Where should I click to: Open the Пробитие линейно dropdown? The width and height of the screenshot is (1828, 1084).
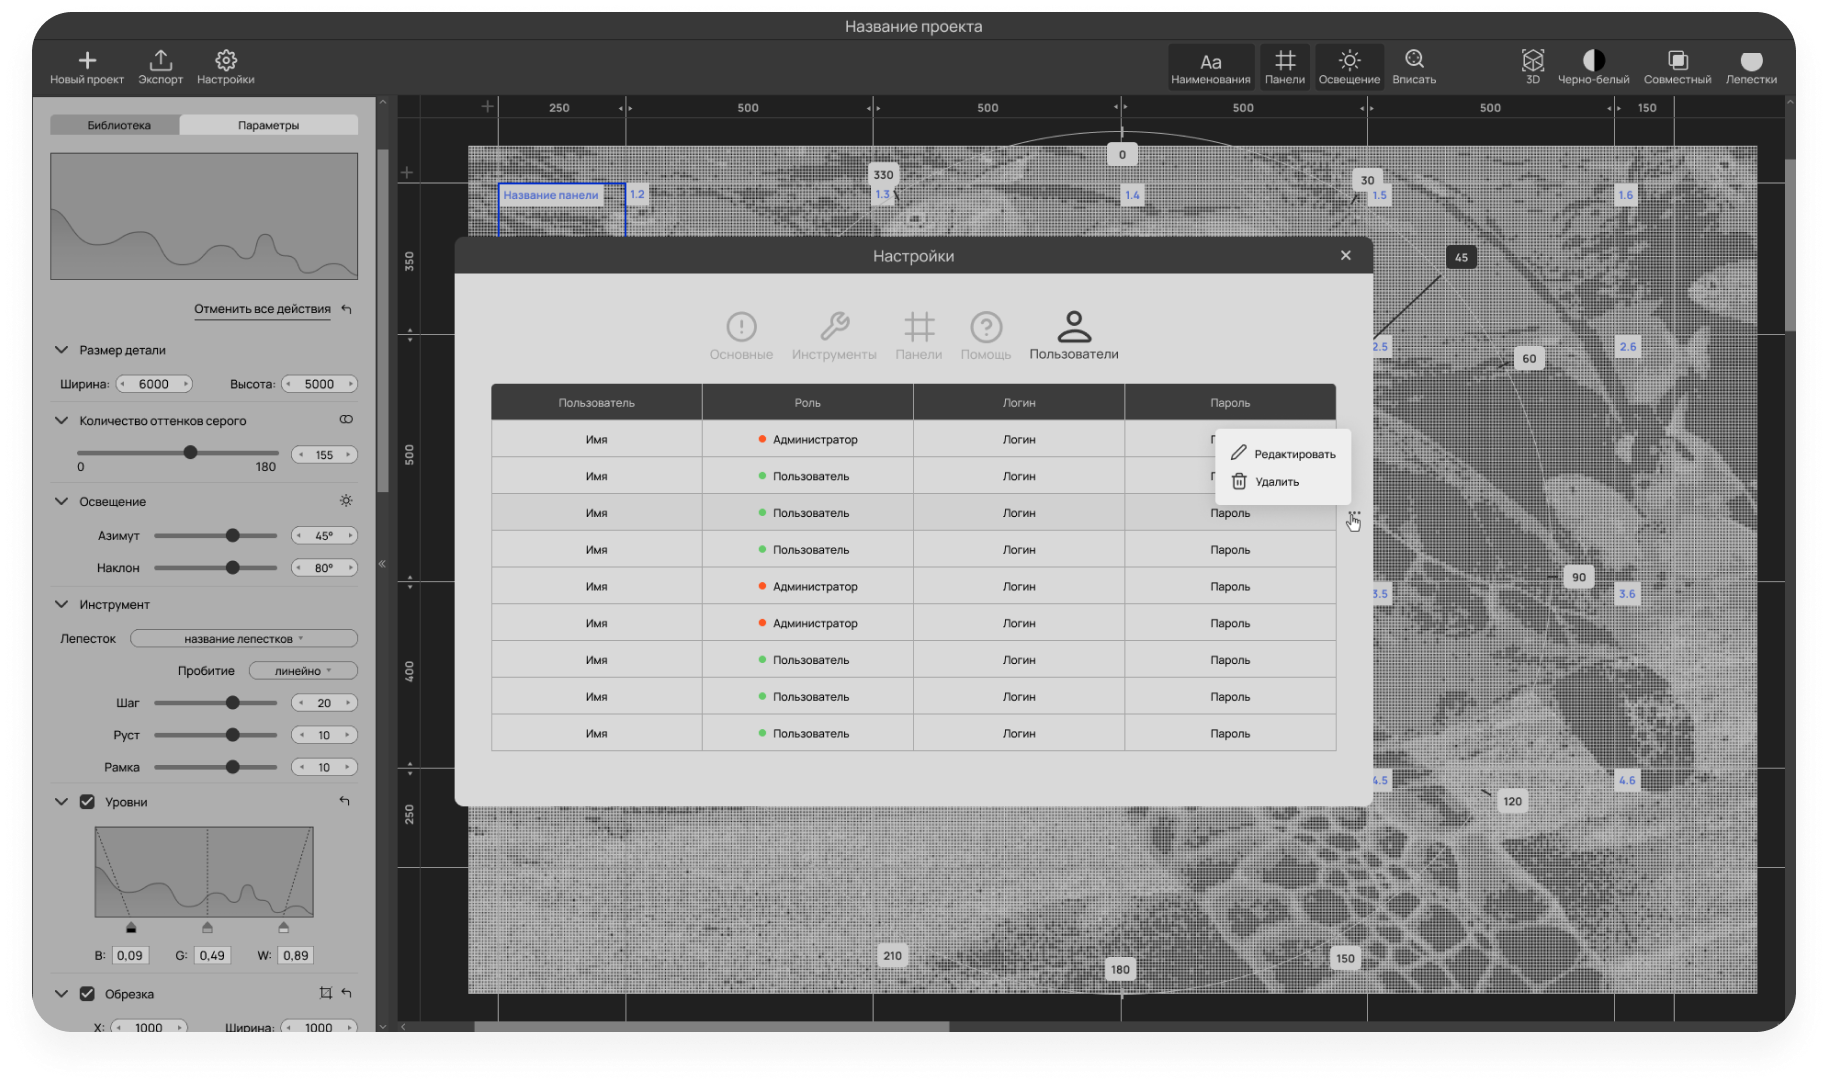(303, 671)
